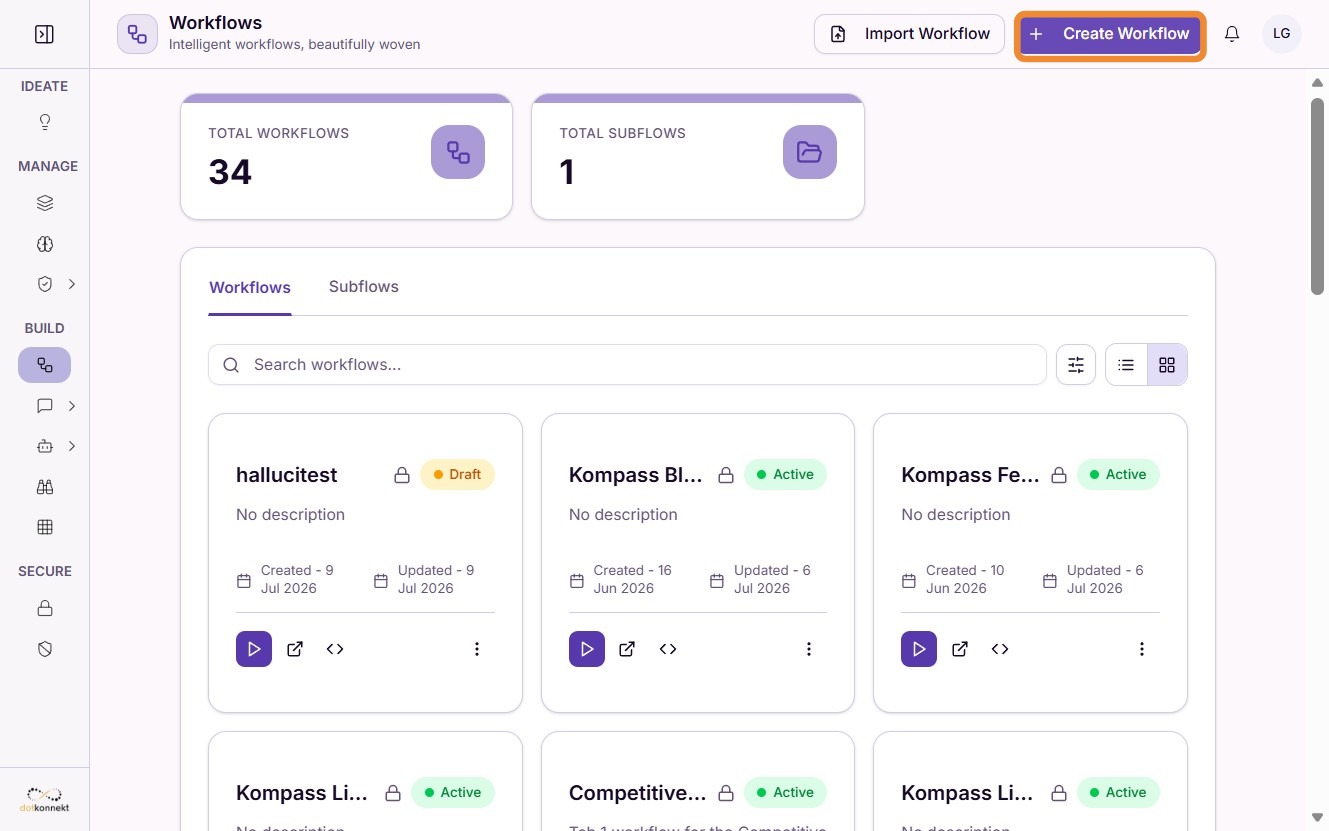This screenshot has height=831, width=1329.
Task: Run the hallucitest workflow with the play button
Action: (254, 649)
